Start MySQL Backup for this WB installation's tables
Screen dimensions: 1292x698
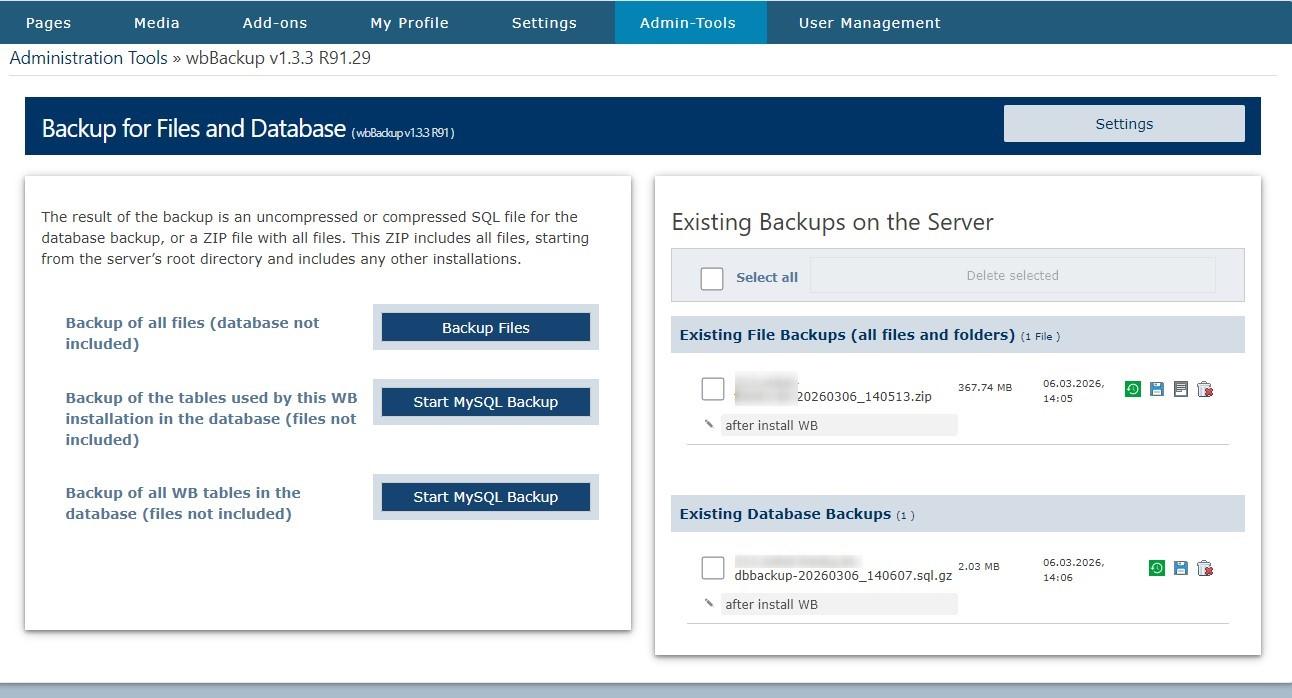(x=486, y=402)
